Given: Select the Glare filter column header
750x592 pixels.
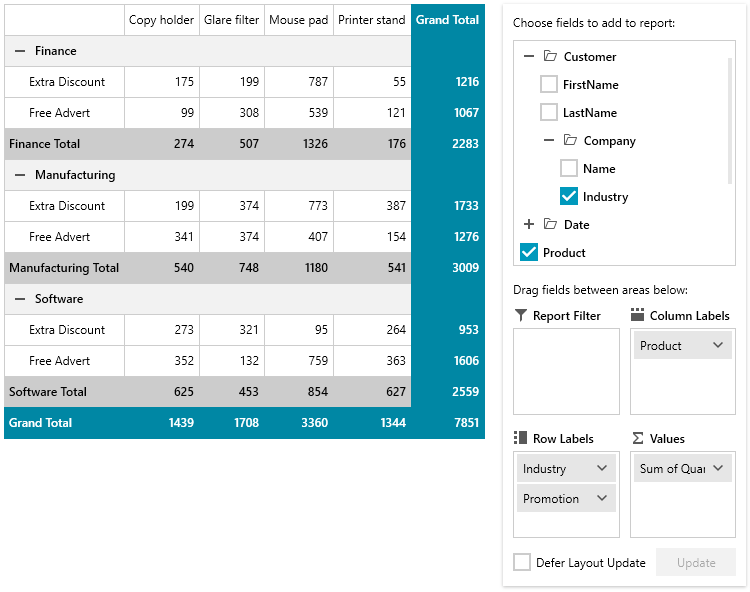Looking at the screenshot, I should (x=232, y=20).
